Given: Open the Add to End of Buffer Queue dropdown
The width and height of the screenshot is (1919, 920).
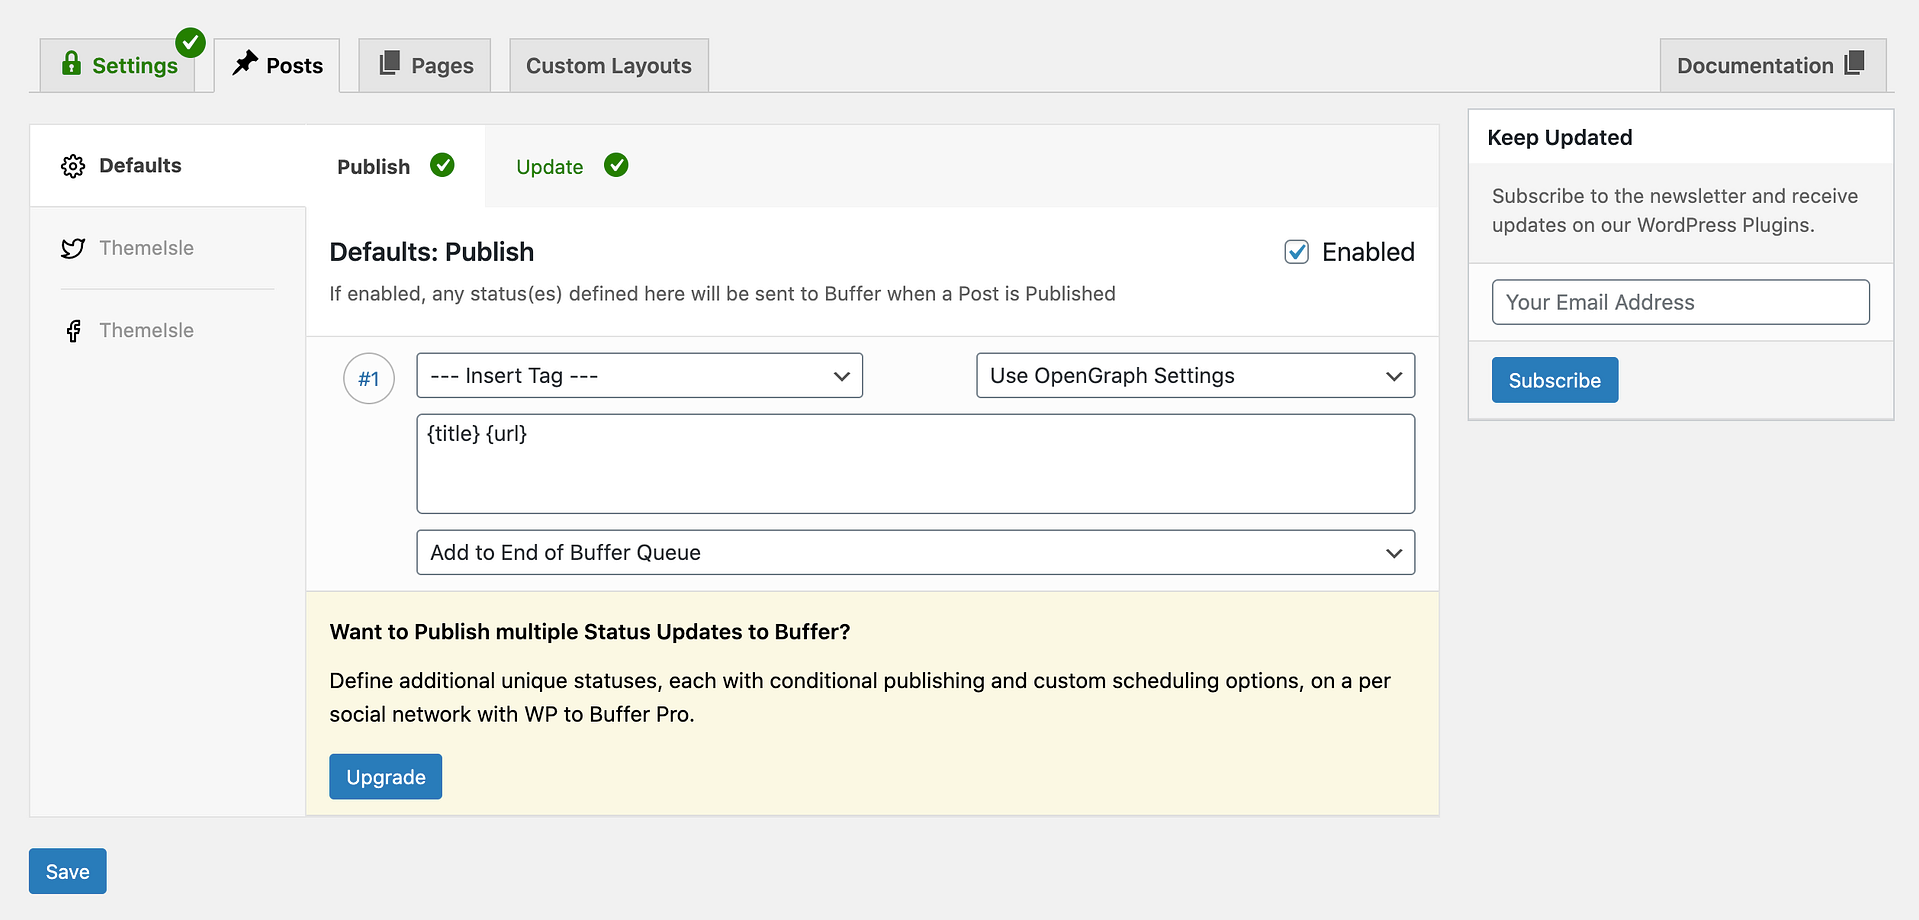Looking at the screenshot, I should [914, 551].
